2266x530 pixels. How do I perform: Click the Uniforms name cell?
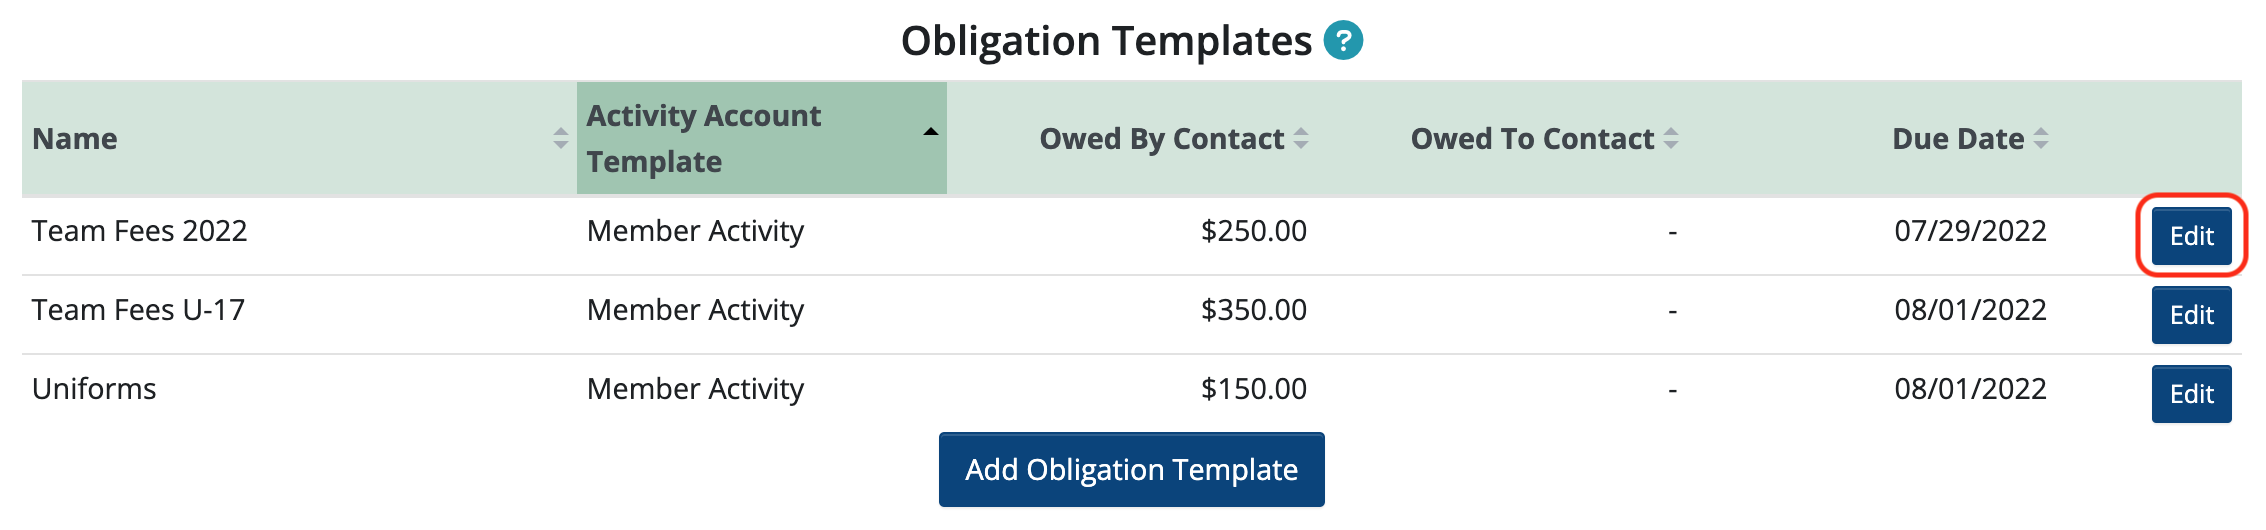(94, 389)
